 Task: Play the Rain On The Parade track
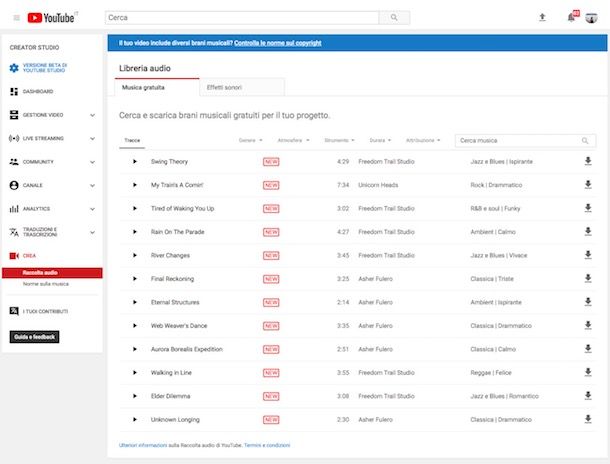pyautogui.click(x=135, y=232)
